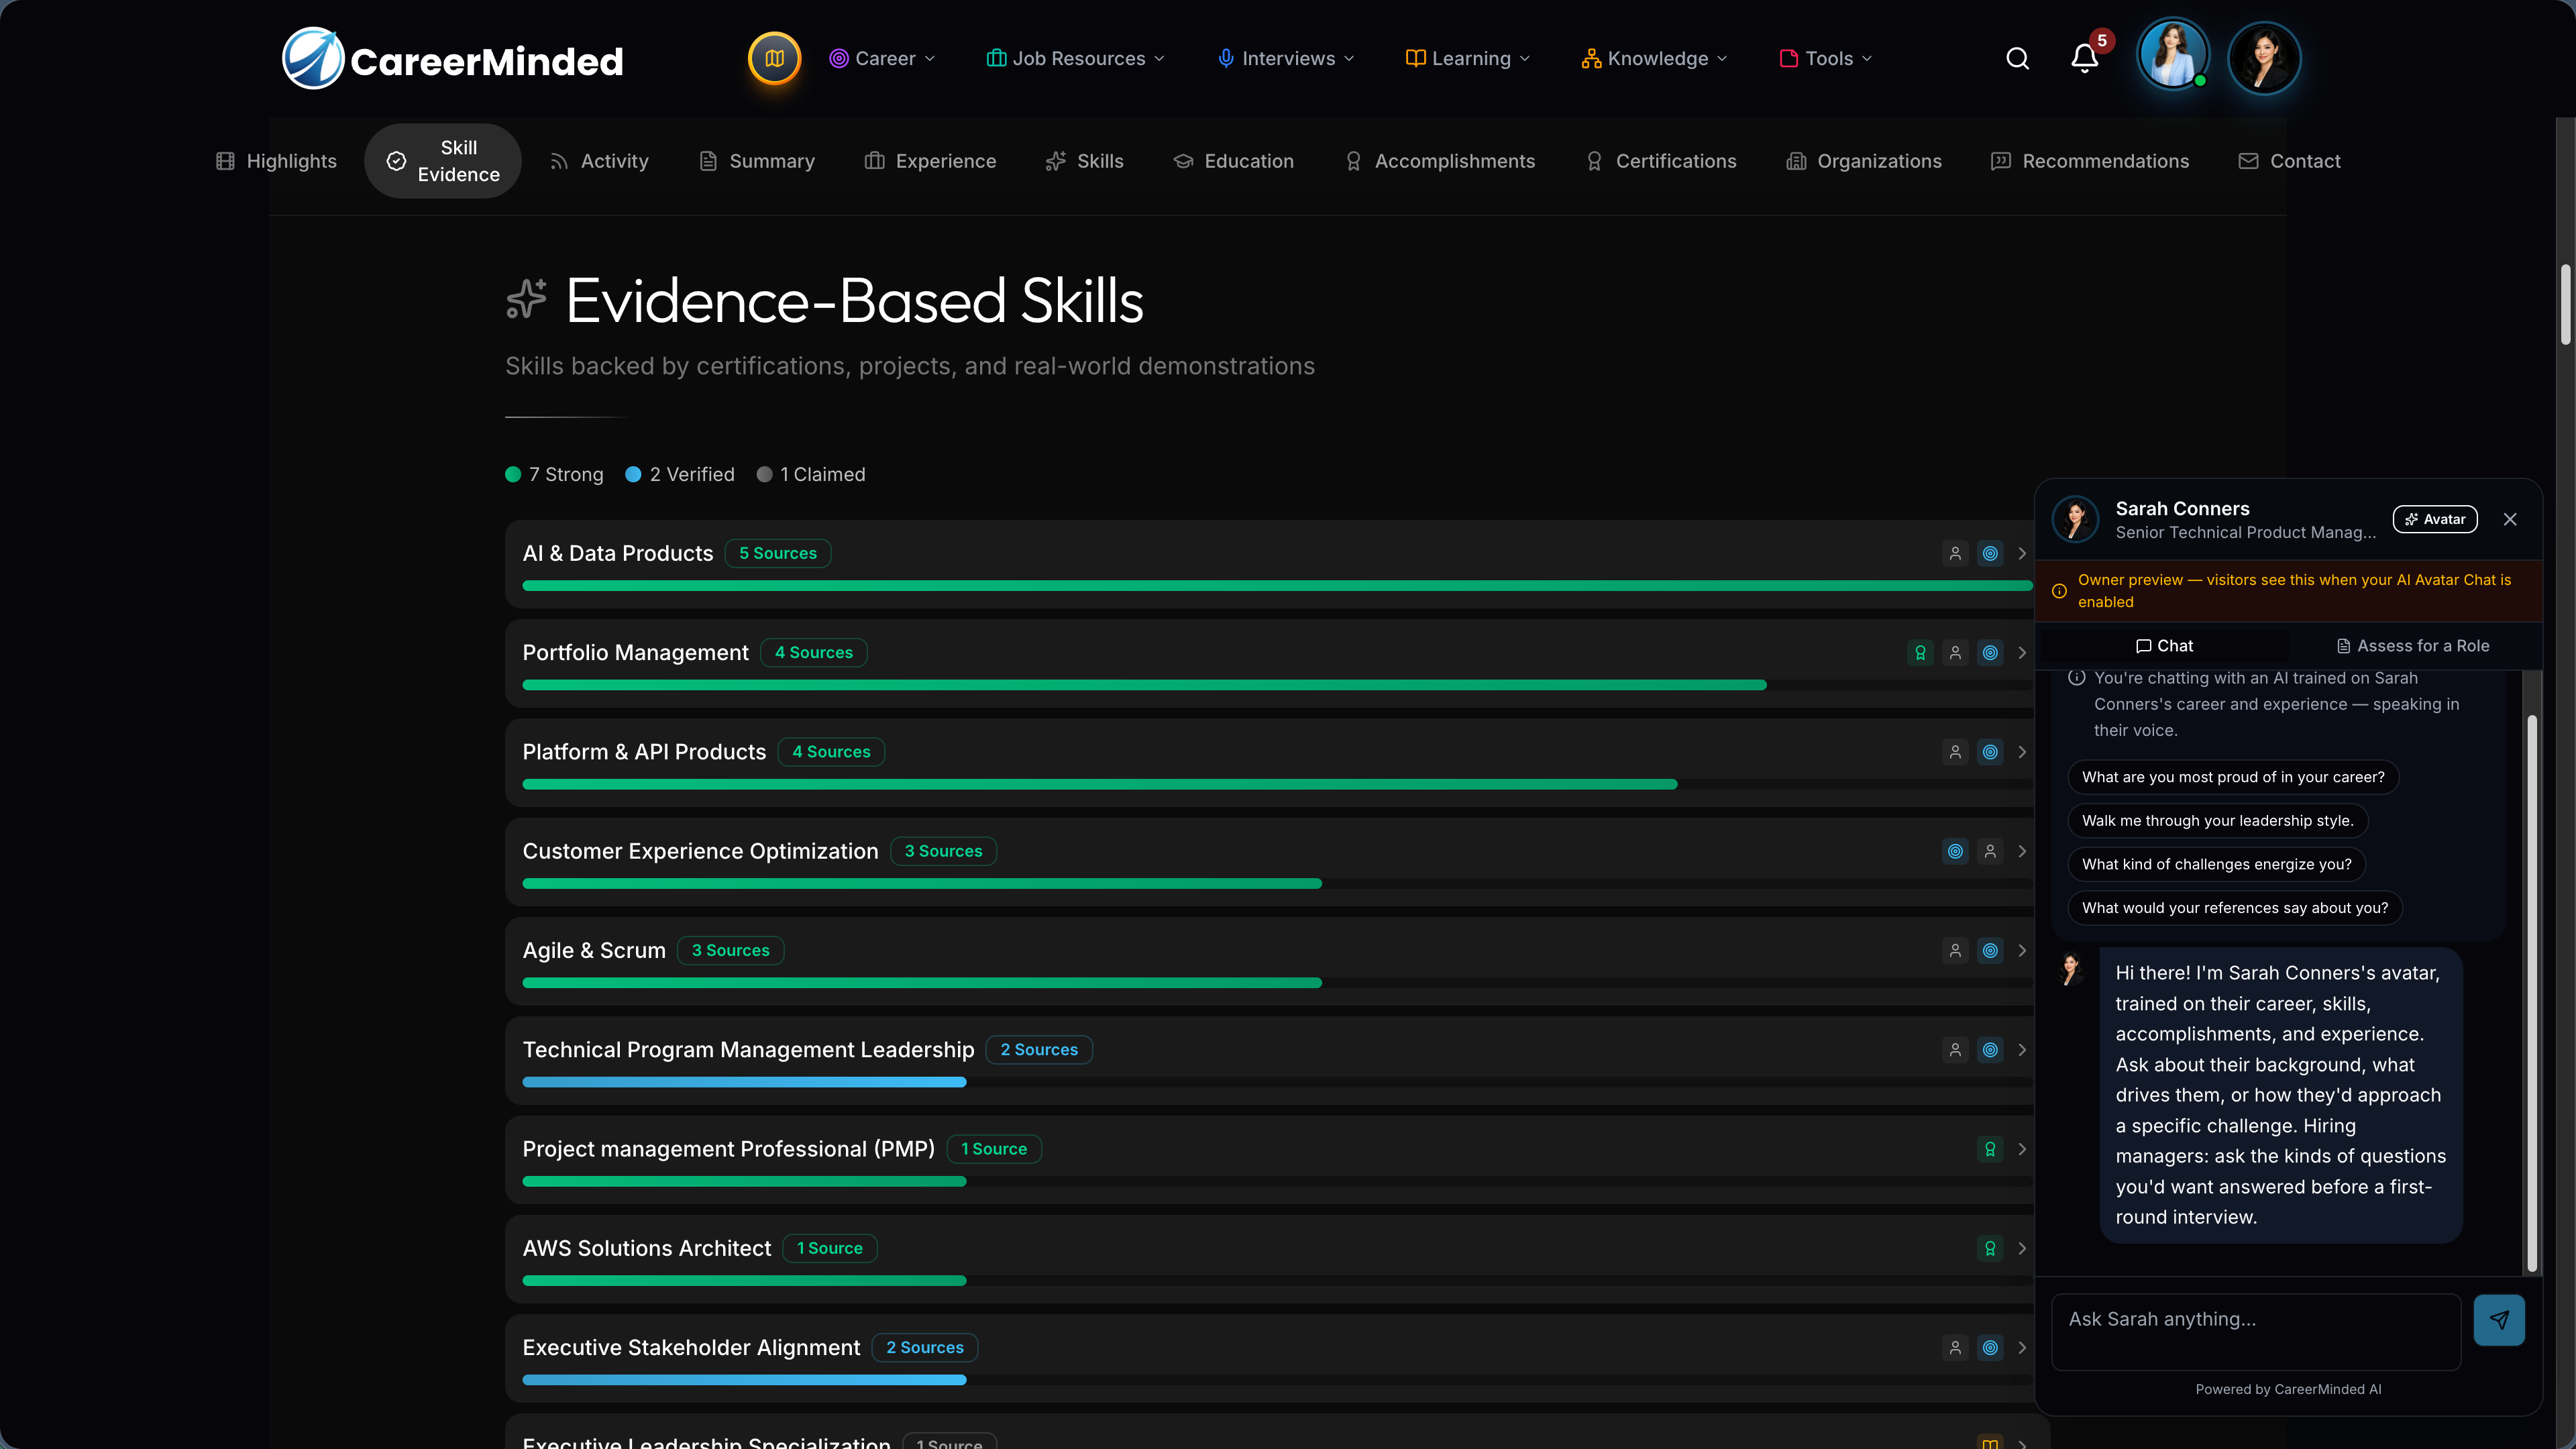Click "What kind of challenges energize you?" suggestion
Image resolution: width=2576 pixels, height=1449 pixels.
[x=2216, y=864]
